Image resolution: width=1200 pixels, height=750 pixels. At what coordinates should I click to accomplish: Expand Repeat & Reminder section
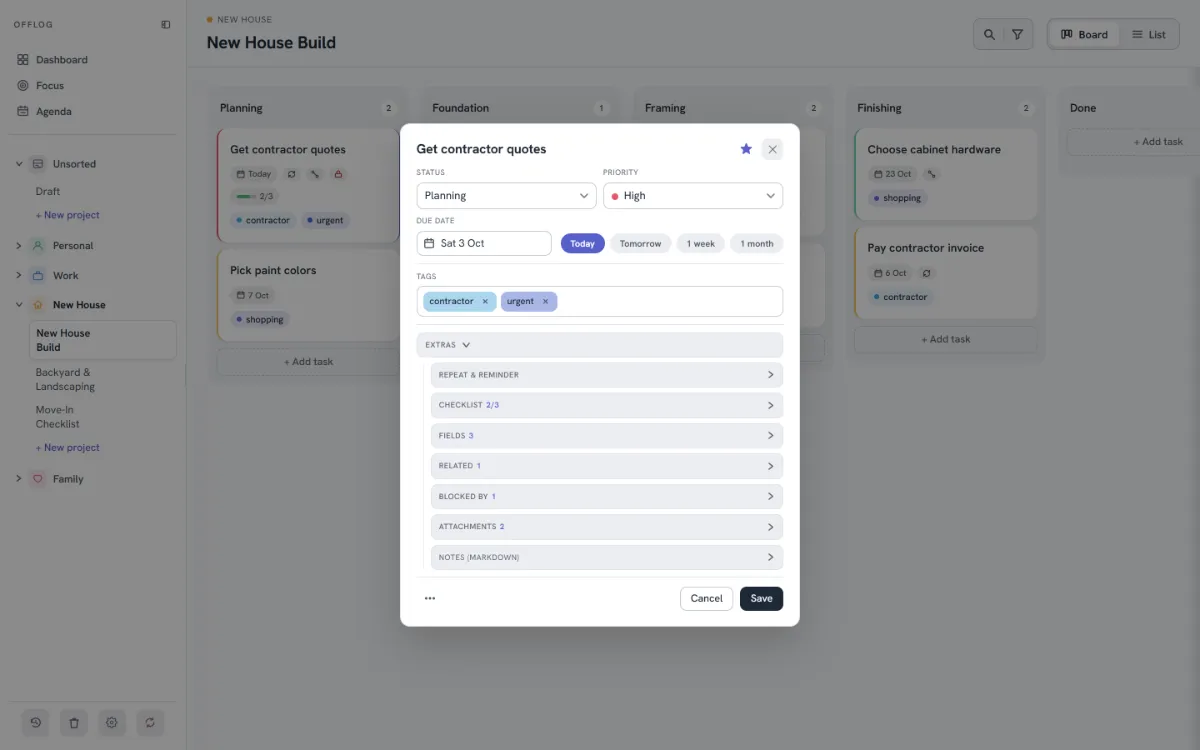(x=607, y=375)
